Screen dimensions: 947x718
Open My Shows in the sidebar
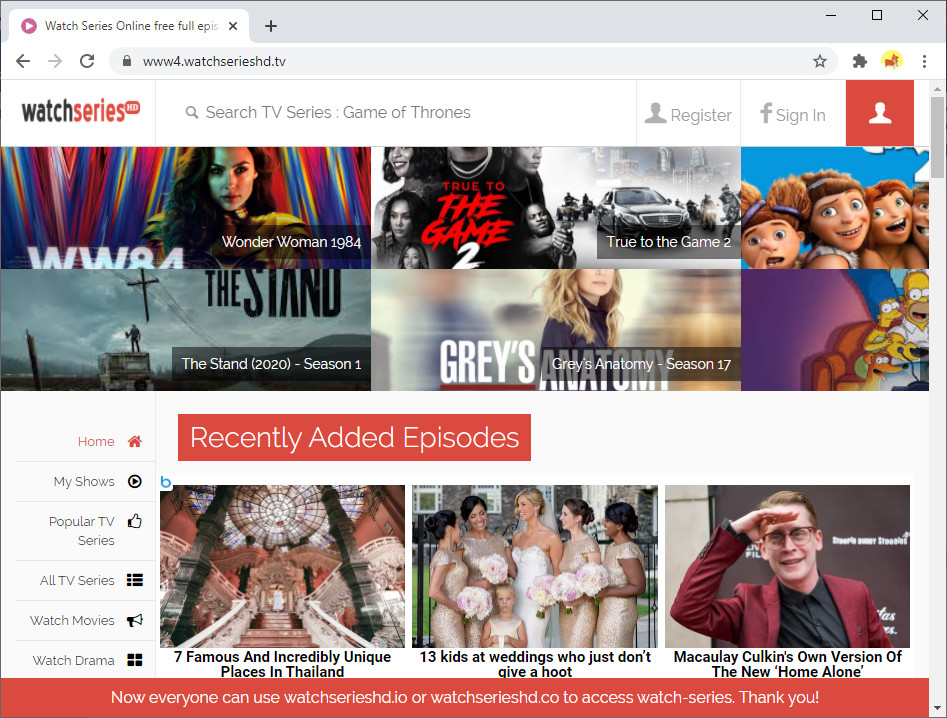(84, 481)
